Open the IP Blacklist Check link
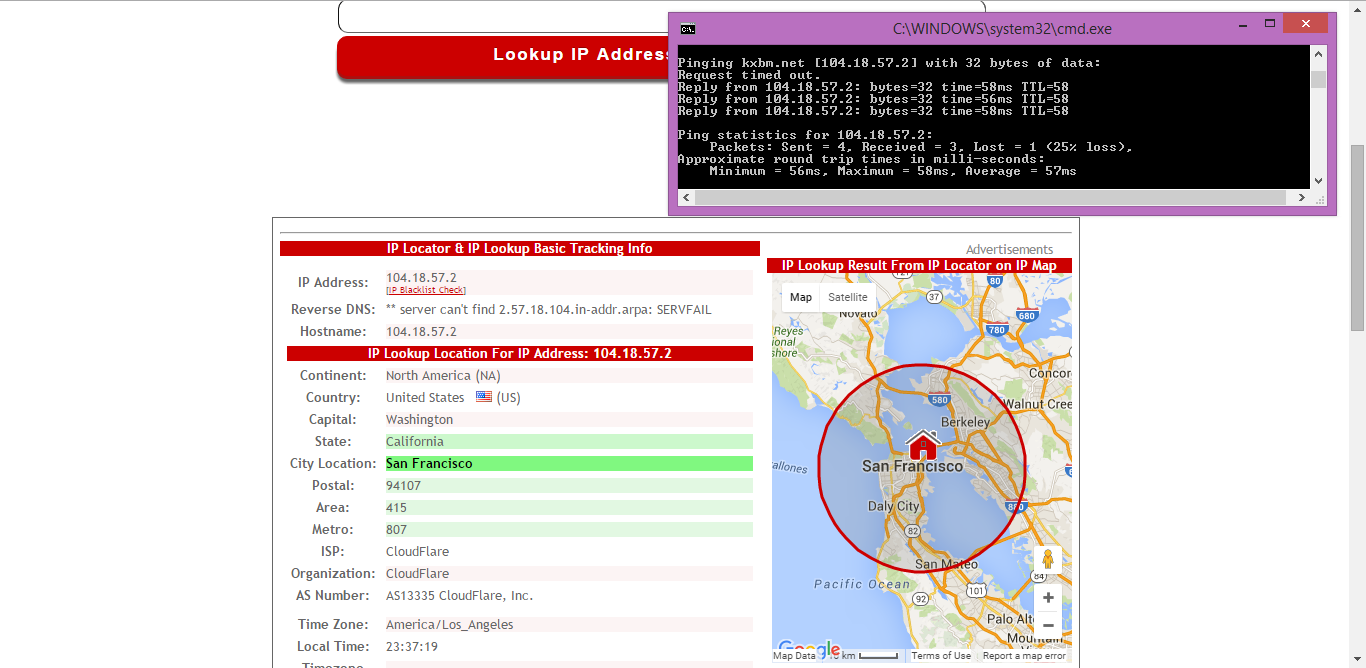The height and width of the screenshot is (668, 1366). tap(426, 290)
